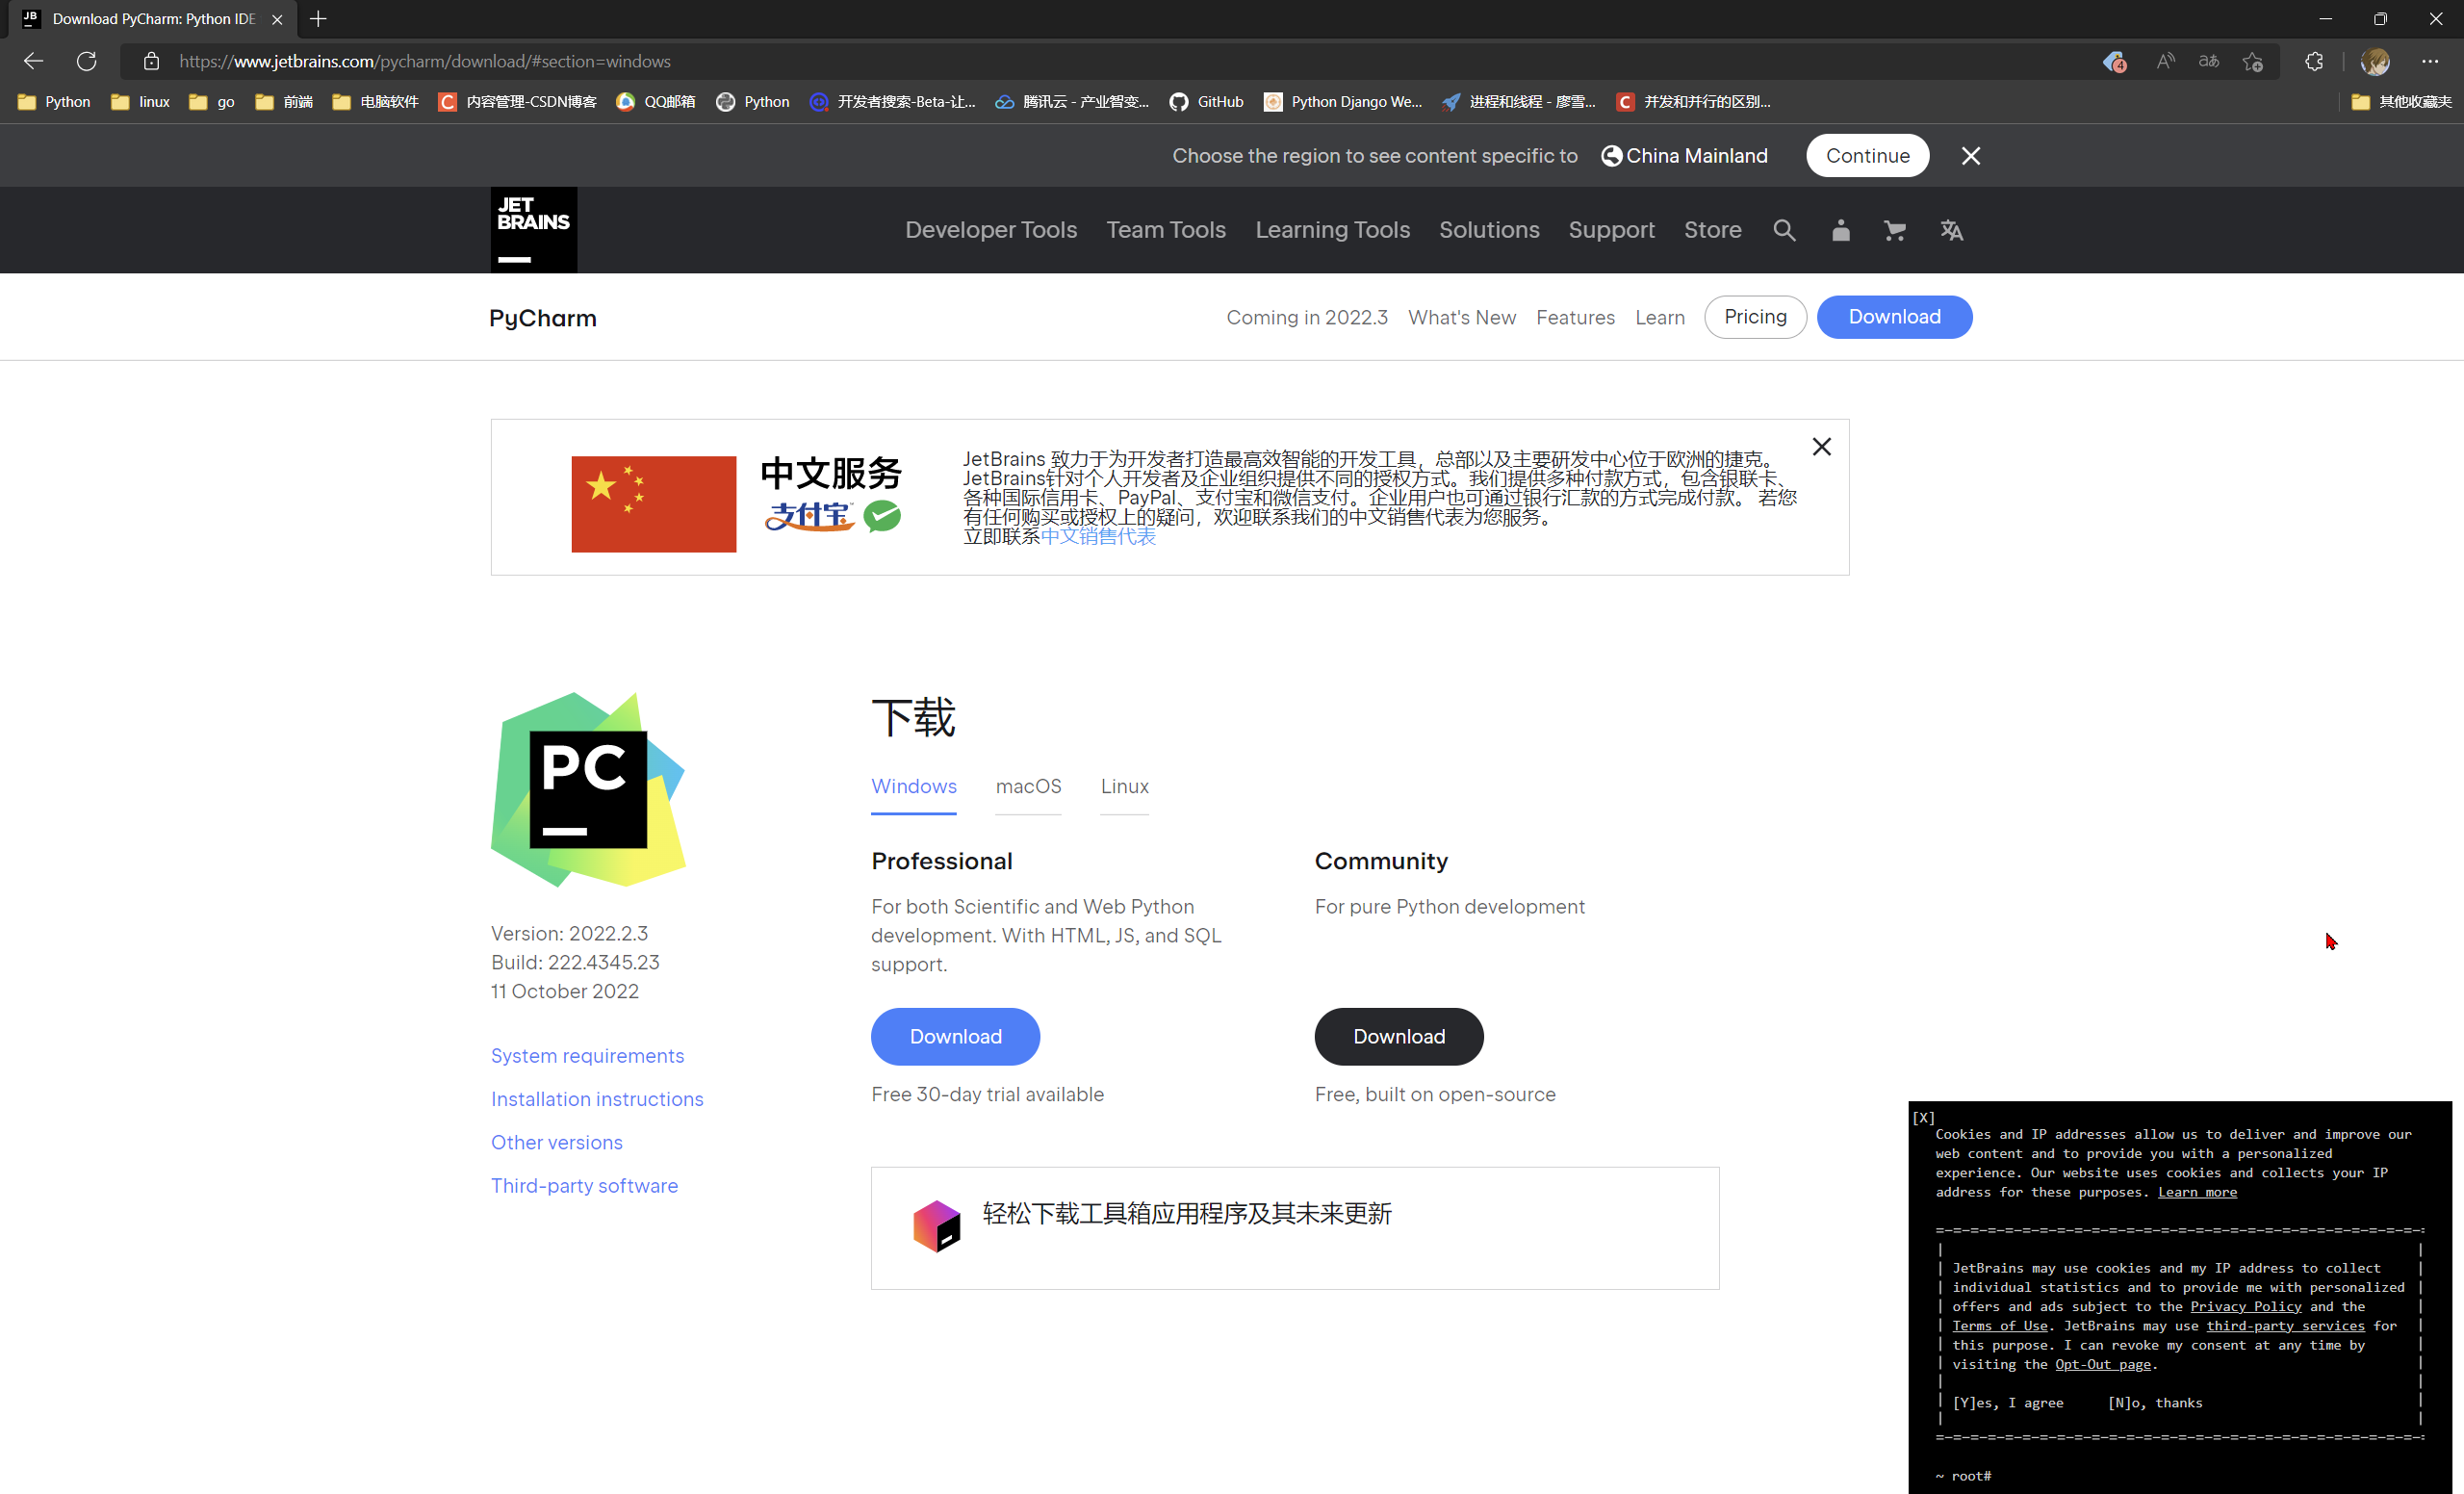2464x1494 pixels.
Task: Open the Team Tools menu
Action: tap(1166, 230)
